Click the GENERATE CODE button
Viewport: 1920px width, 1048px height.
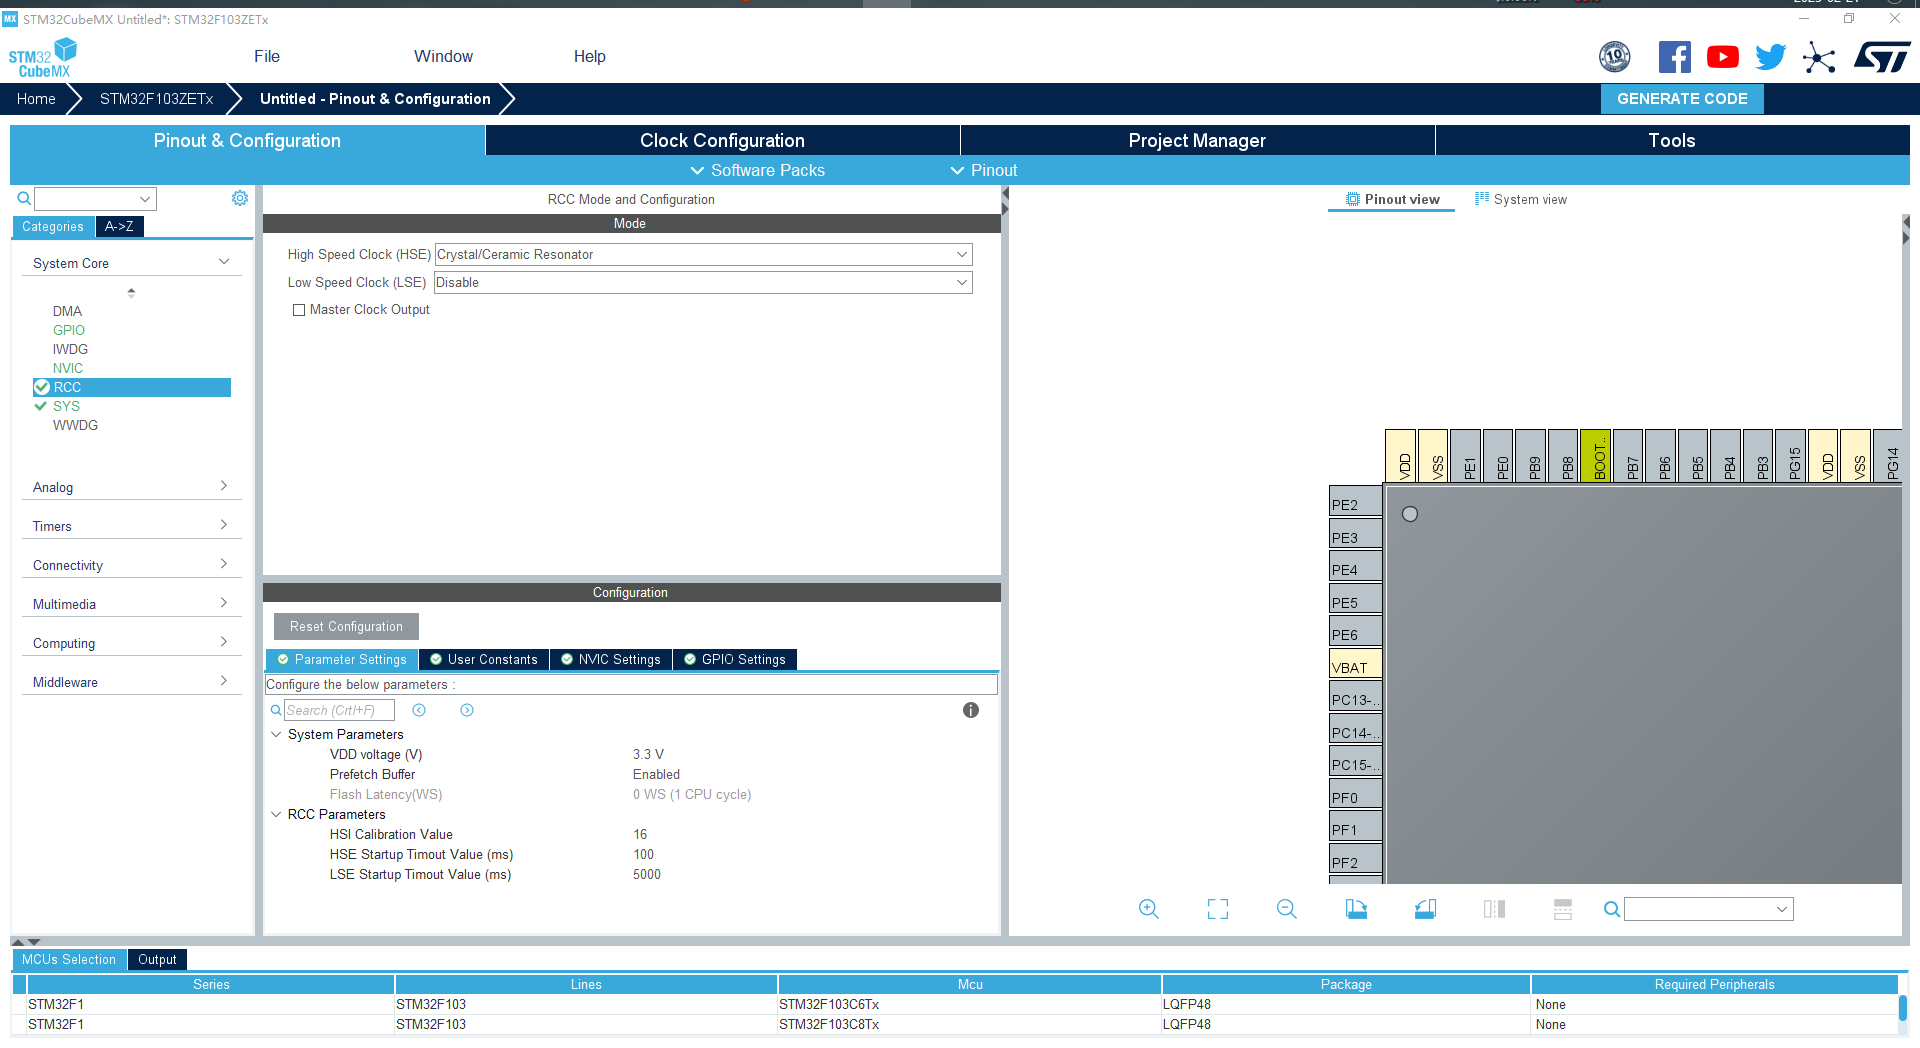(1682, 99)
